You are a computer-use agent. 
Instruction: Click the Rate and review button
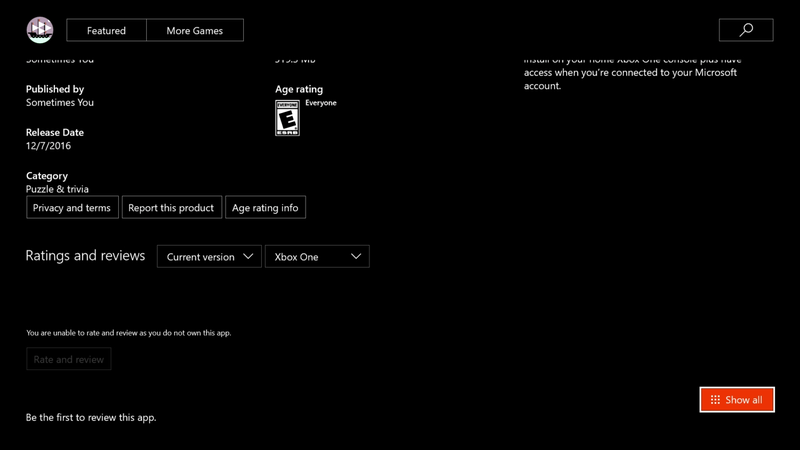(68, 359)
